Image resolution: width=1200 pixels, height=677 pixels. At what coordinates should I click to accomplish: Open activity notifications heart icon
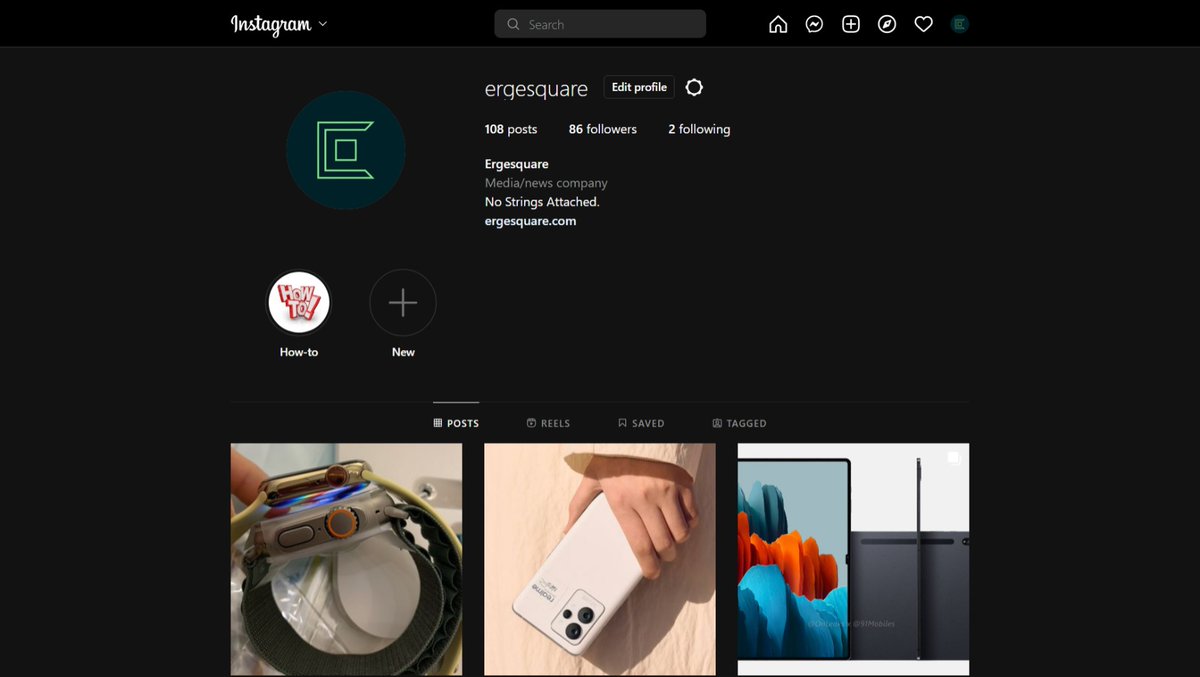pyautogui.click(x=923, y=24)
